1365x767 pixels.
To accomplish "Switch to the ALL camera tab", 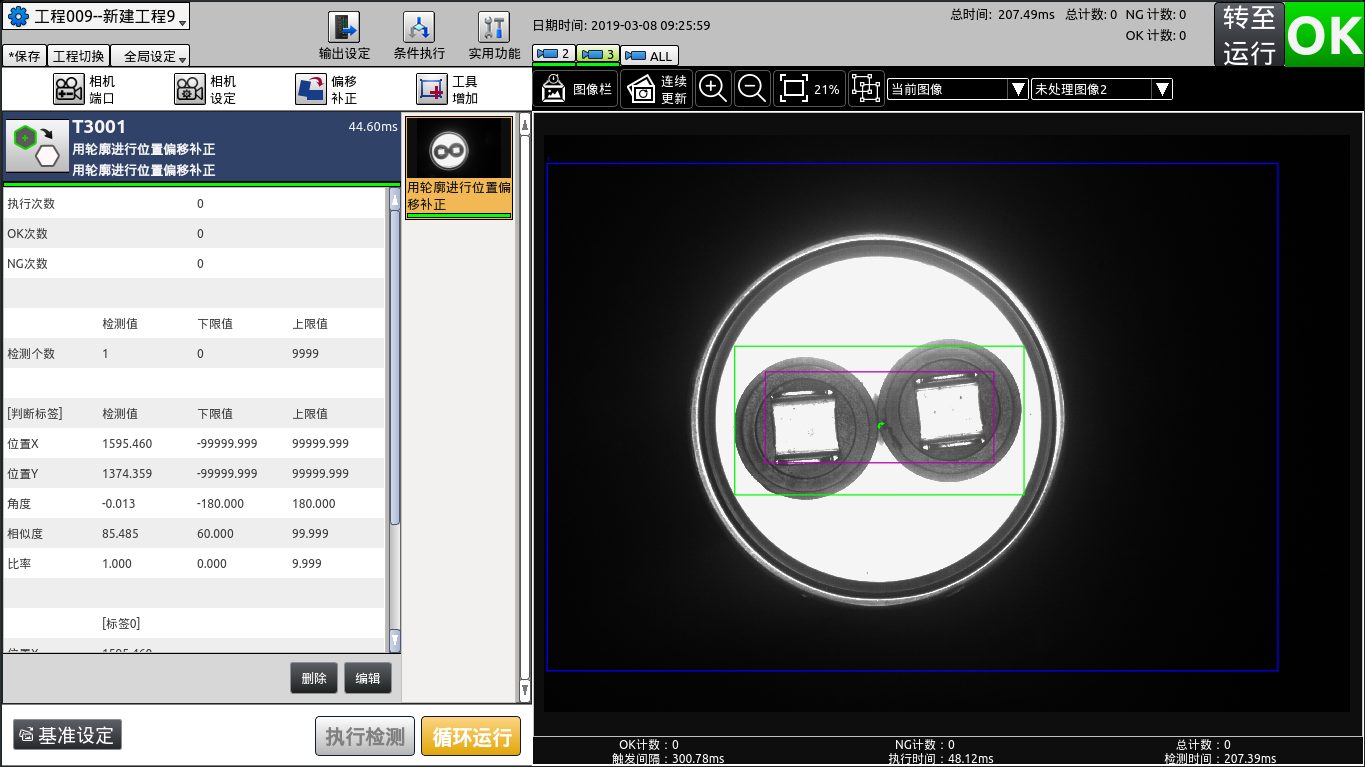I will click(650, 56).
